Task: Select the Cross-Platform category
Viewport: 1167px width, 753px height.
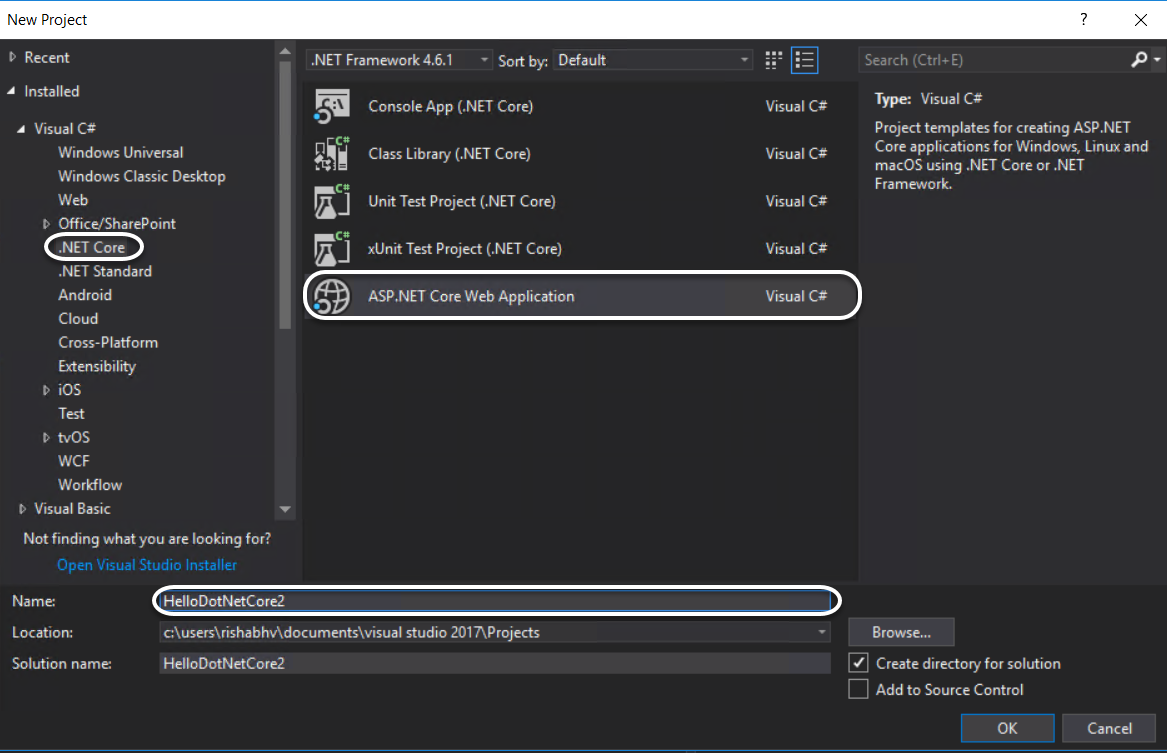Action: (x=108, y=342)
